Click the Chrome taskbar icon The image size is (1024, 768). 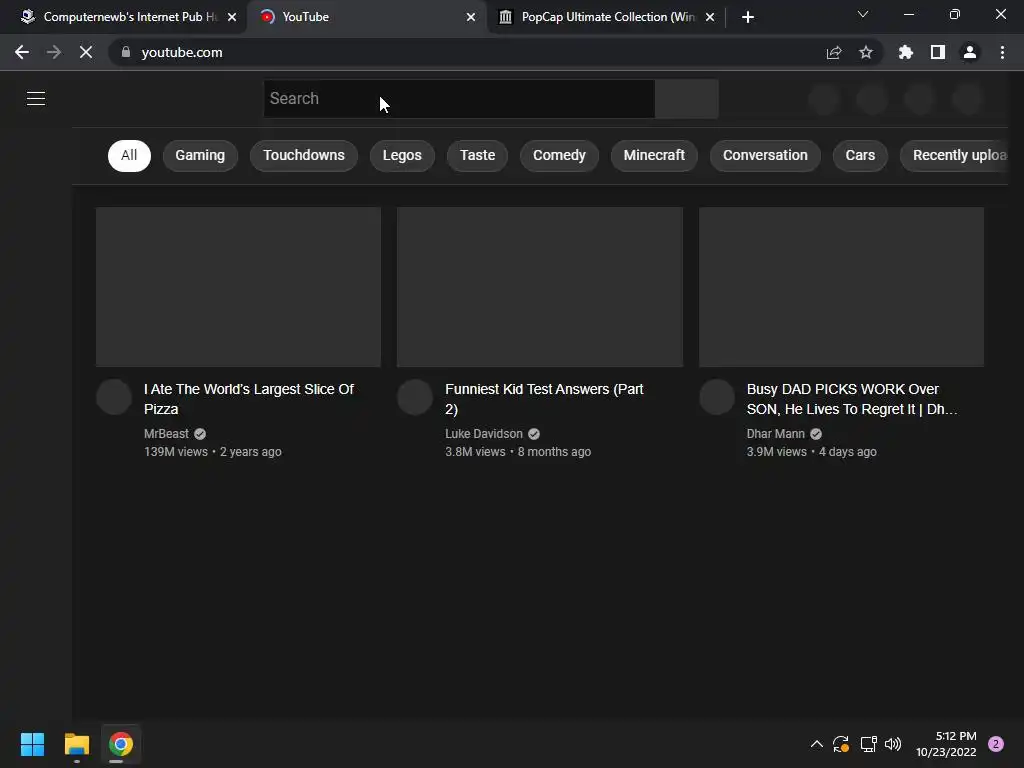(121, 744)
